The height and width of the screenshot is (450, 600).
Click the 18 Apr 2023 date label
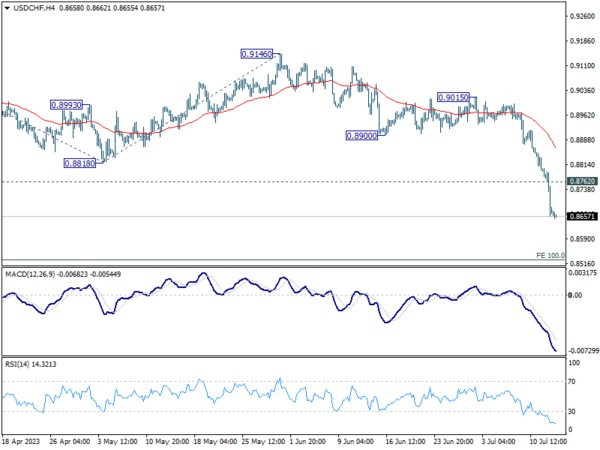(21, 442)
